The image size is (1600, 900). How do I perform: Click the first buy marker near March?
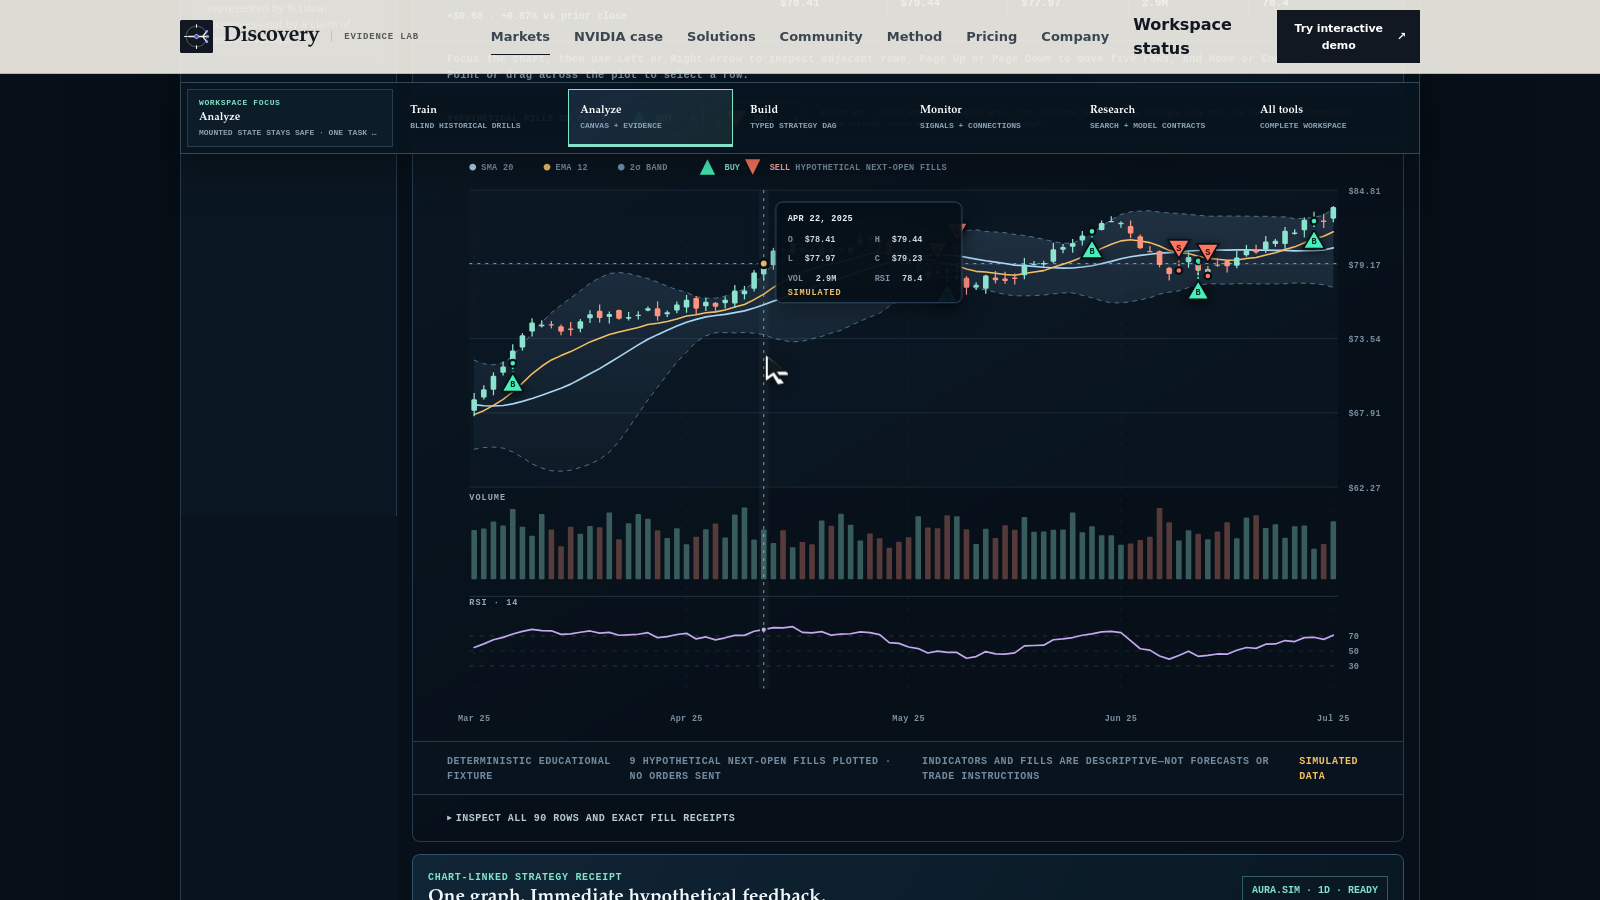(513, 383)
